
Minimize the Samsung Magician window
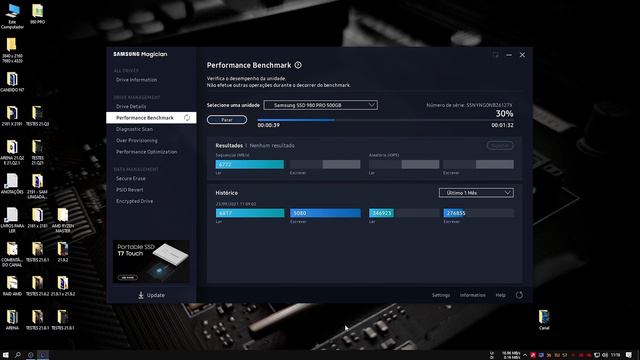[x=509, y=55]
